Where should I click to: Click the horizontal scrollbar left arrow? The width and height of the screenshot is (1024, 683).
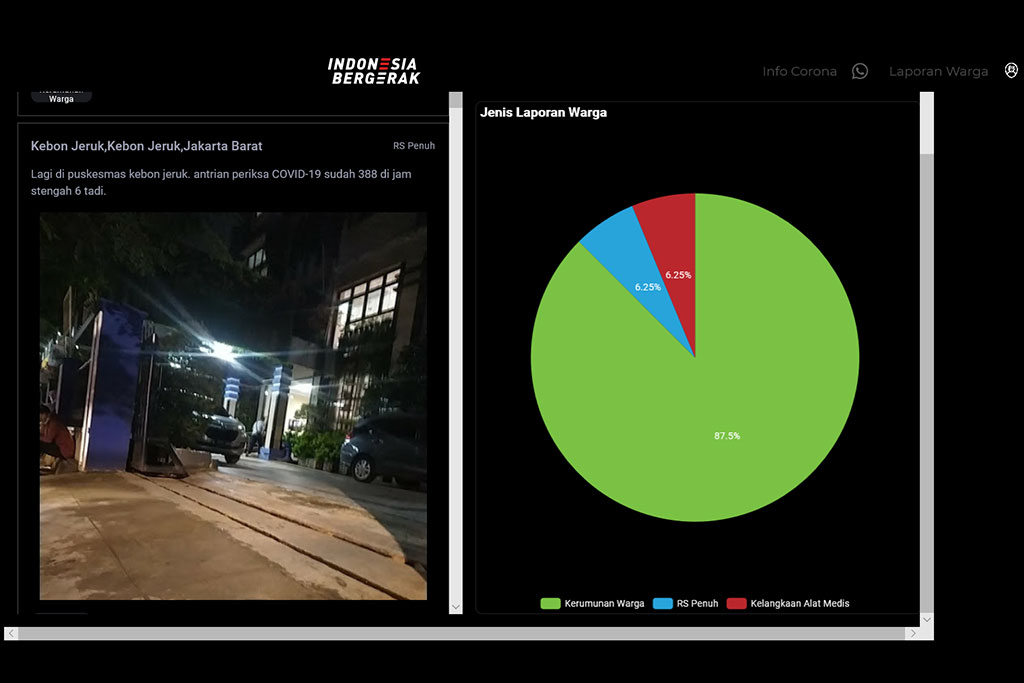pyautogui.click(x=11, y=634)
